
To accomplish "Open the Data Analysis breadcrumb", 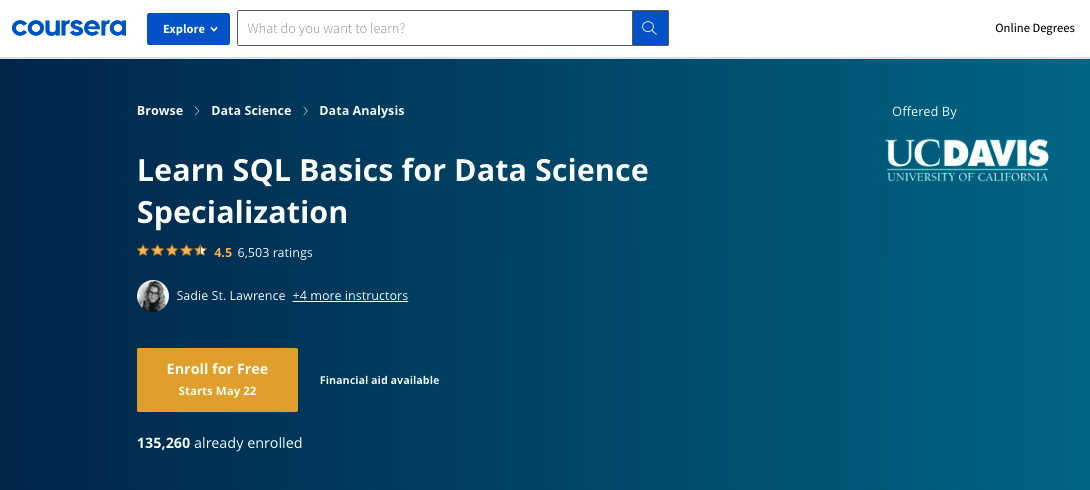I will tap(361, 111).
